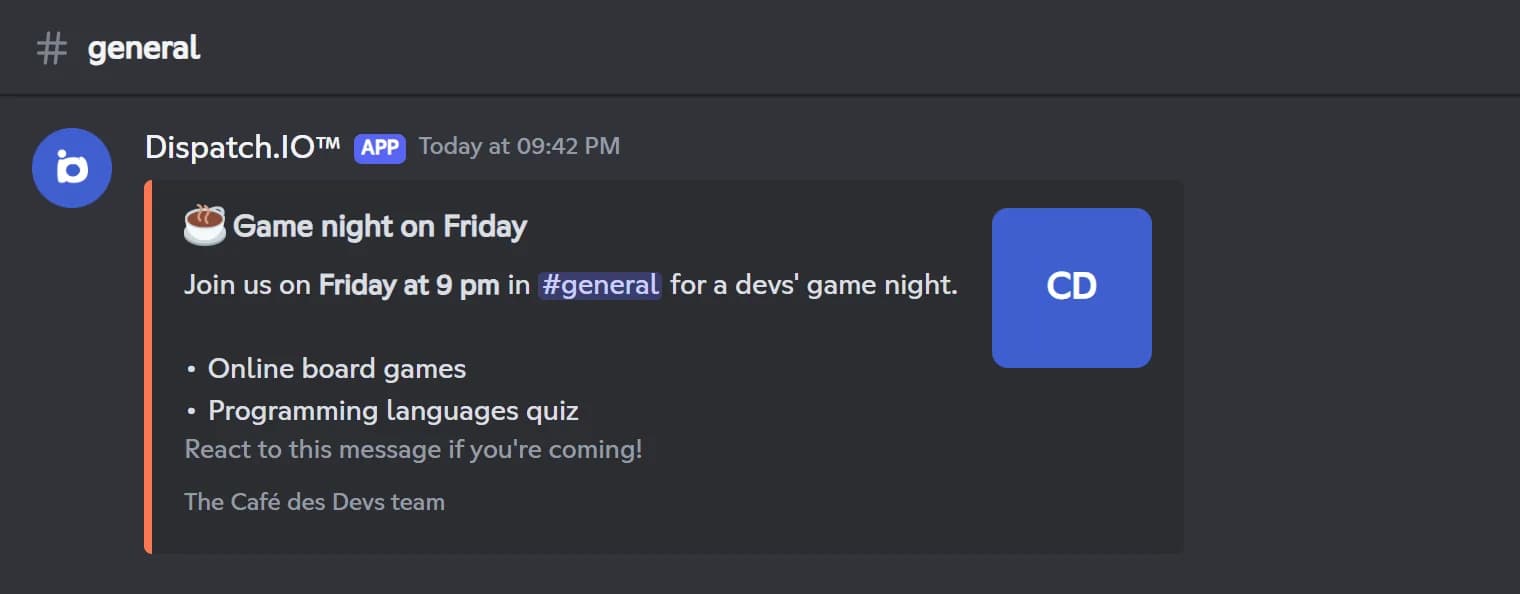Open the CD thumbnail image
Screen dimensions: 1520x594
click(1072, 288)
